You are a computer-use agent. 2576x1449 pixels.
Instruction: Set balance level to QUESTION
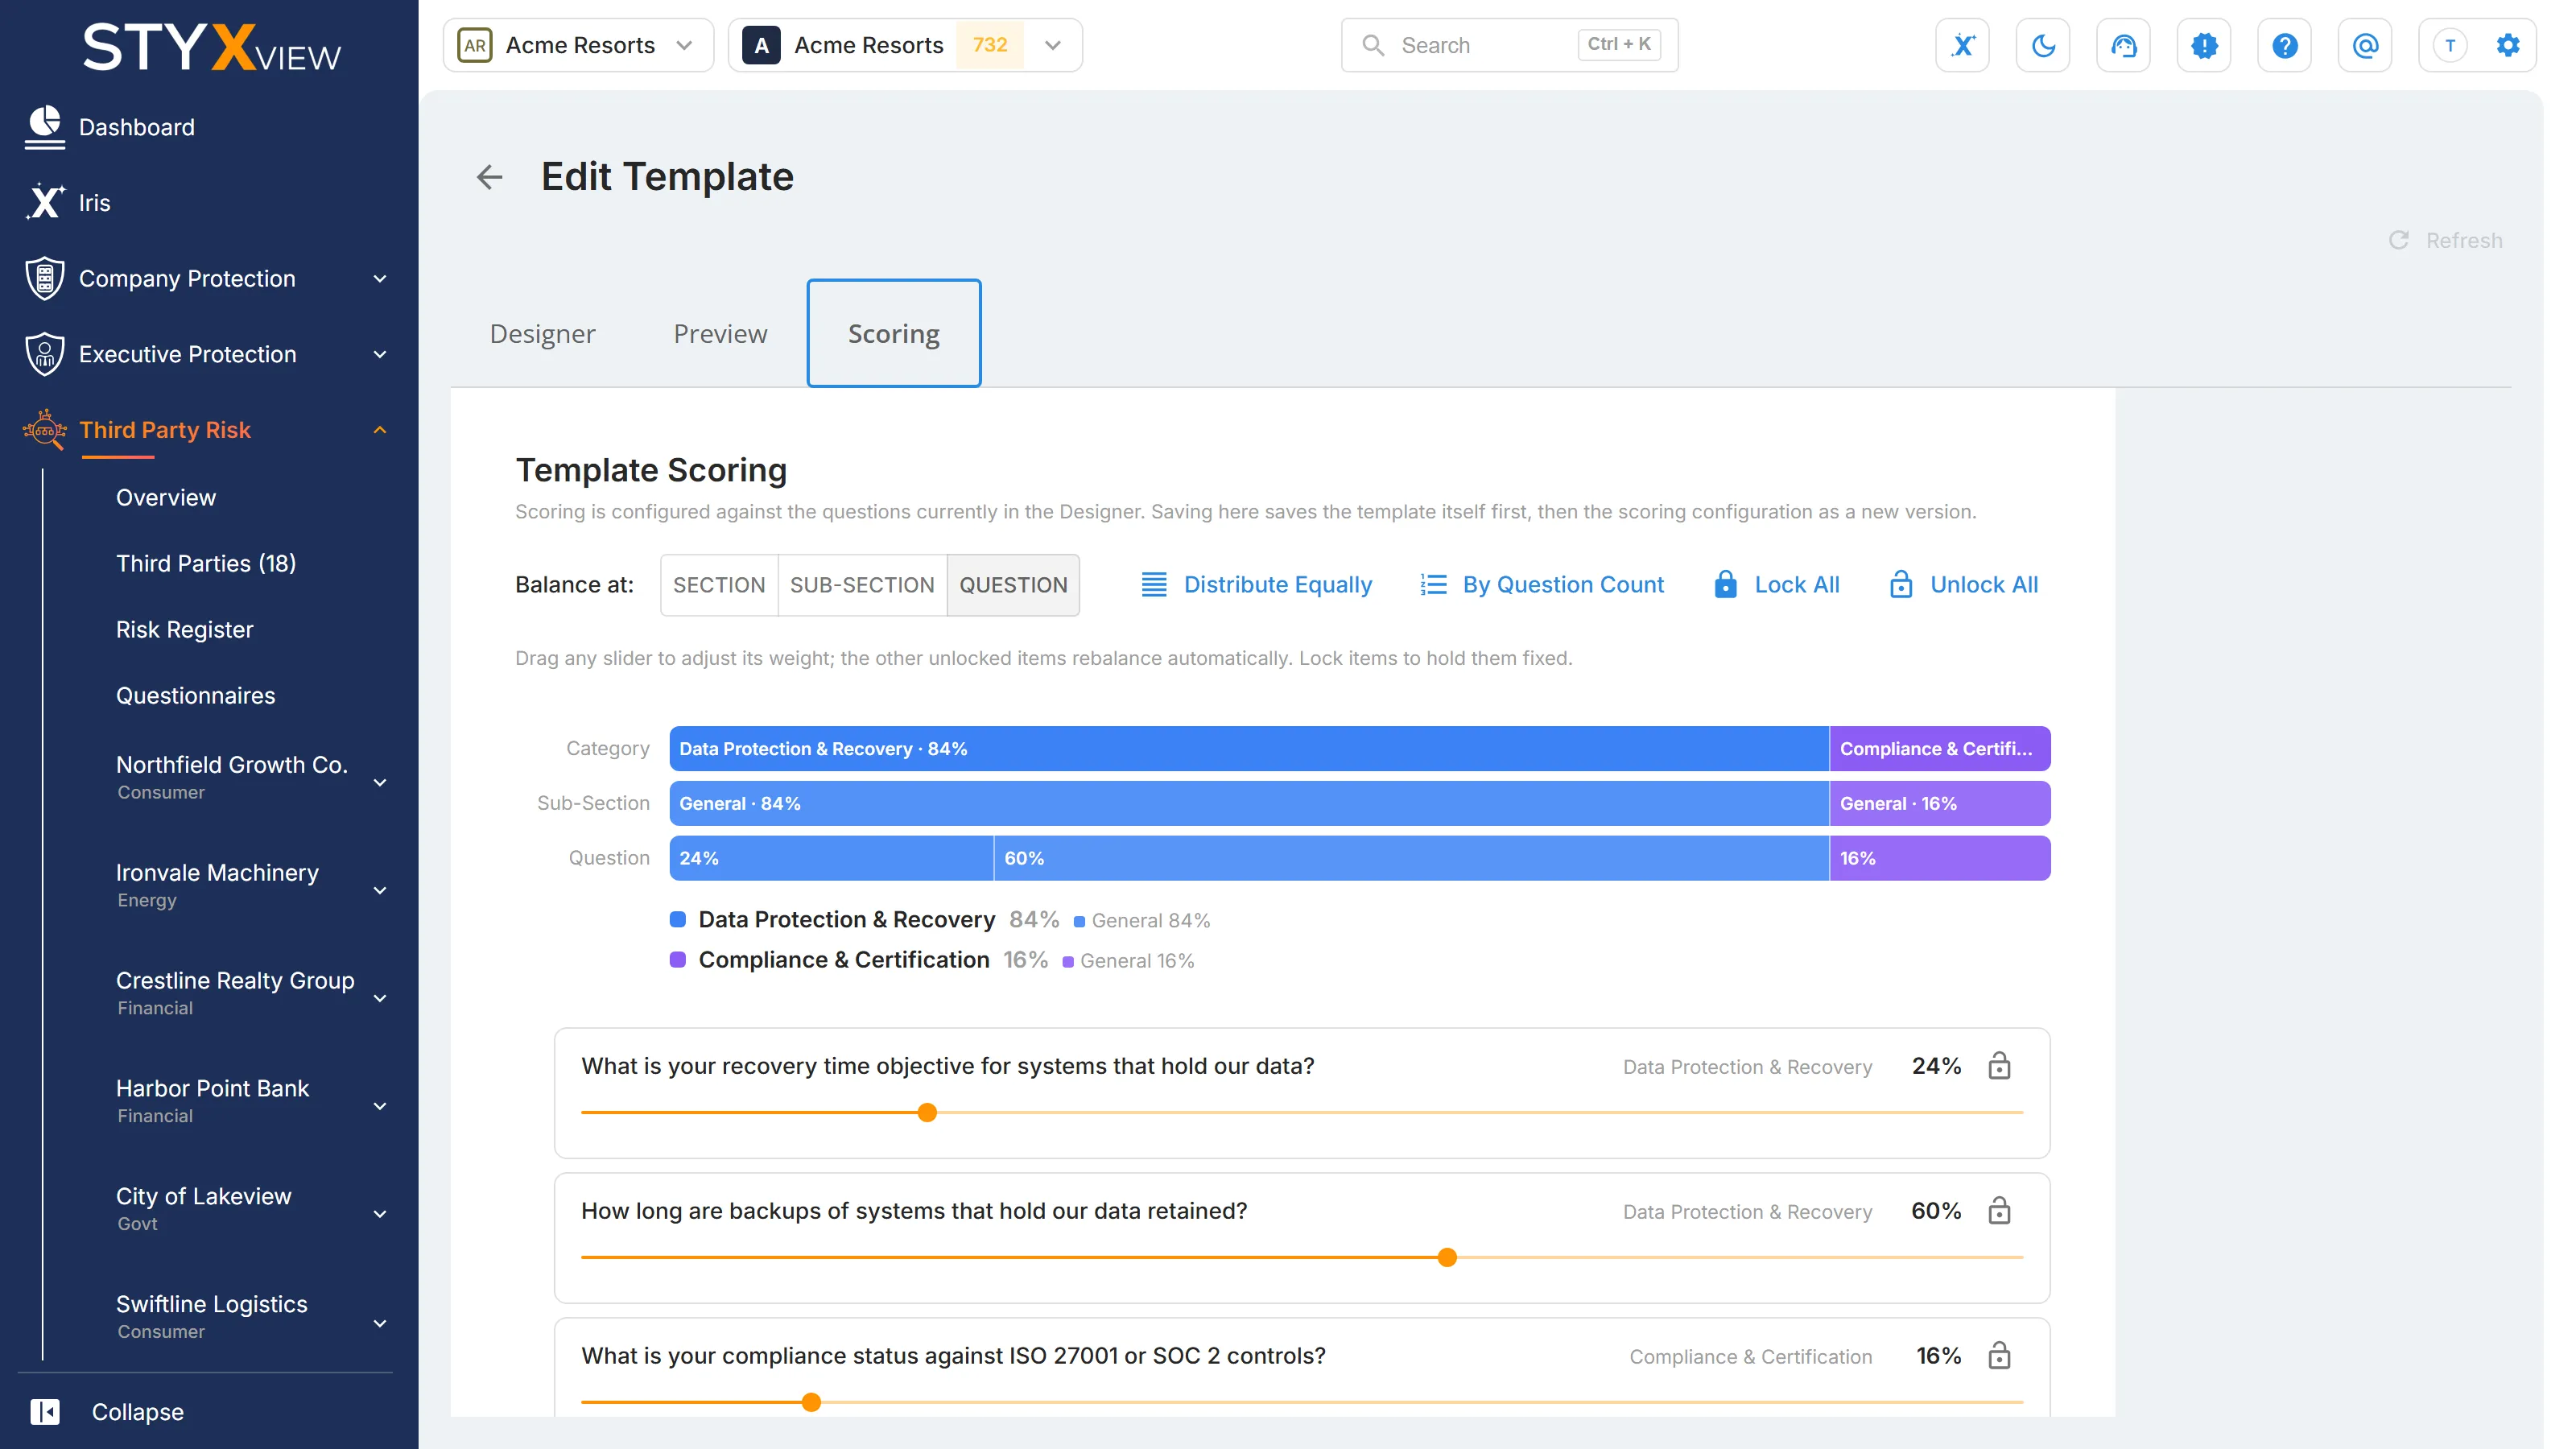(x=1013, y=585)
